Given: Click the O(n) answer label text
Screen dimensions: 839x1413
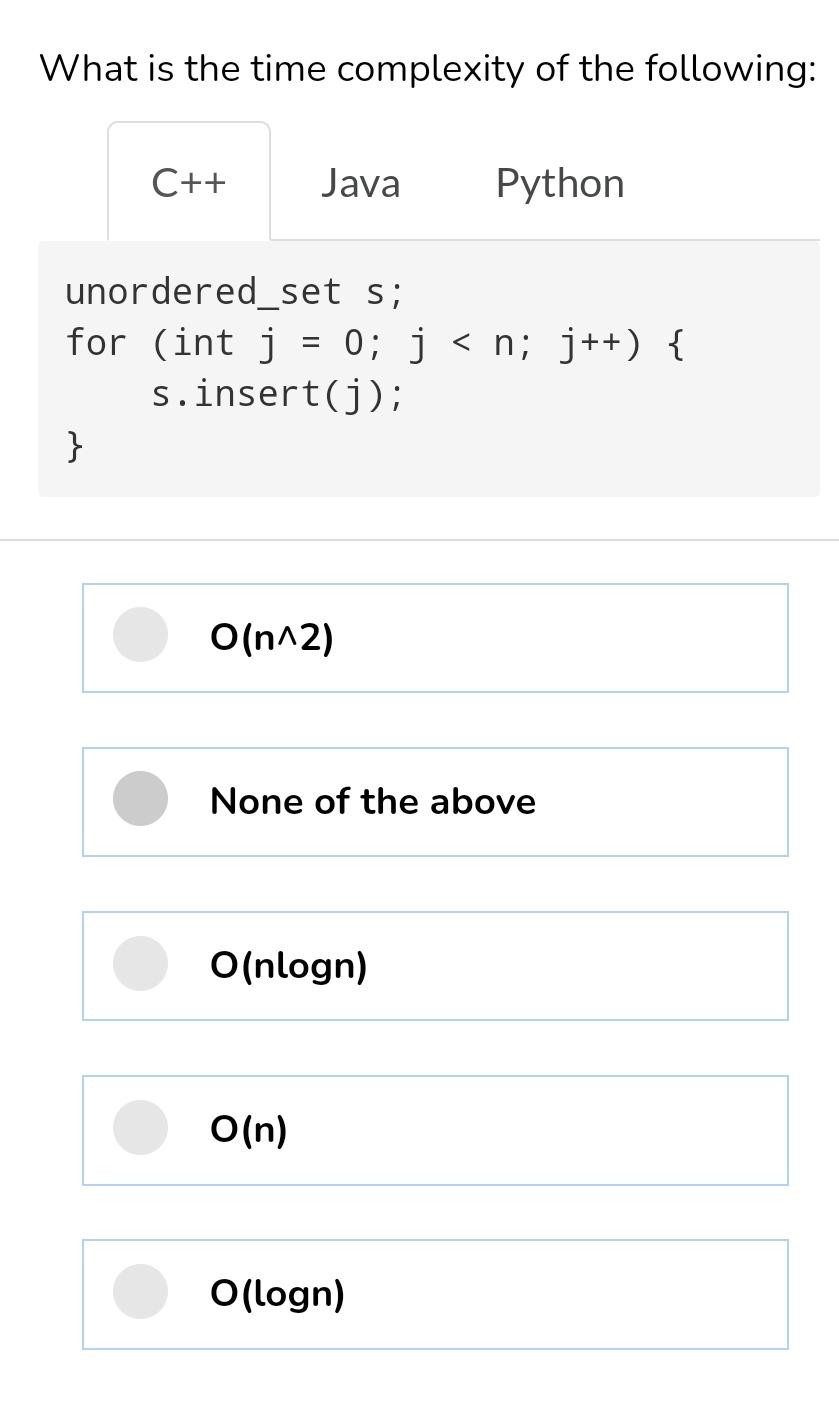Looking at the screenshot, I should click(x=249, y=1130).
